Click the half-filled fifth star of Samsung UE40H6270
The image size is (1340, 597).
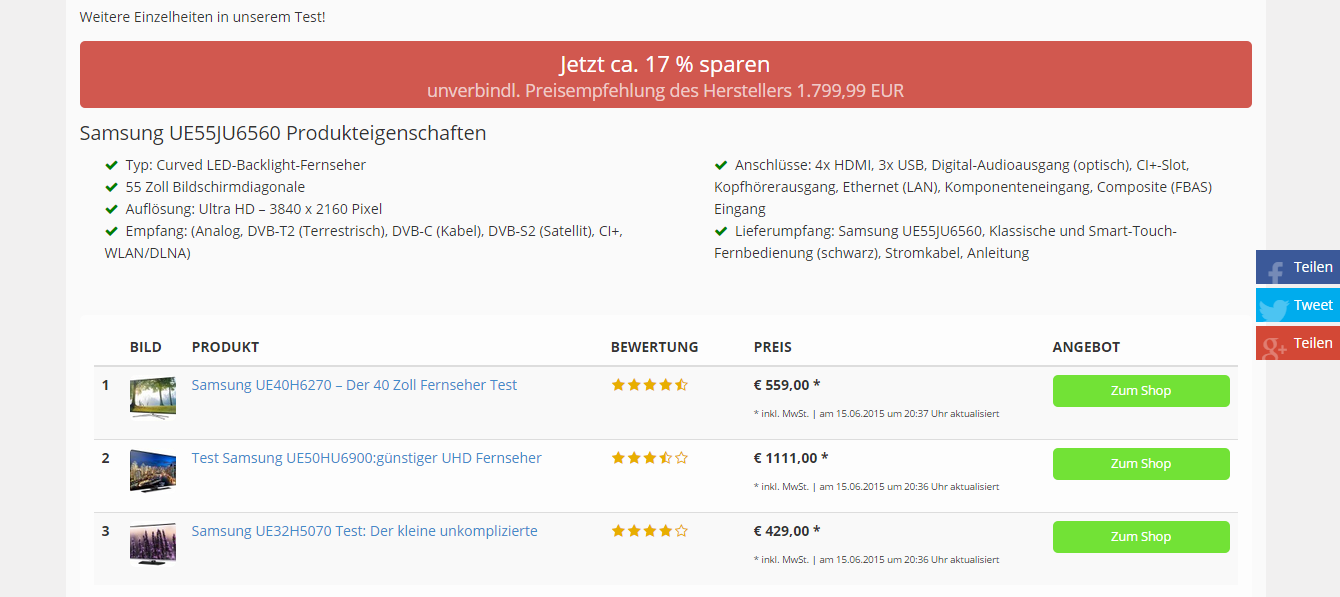point(683,384)
